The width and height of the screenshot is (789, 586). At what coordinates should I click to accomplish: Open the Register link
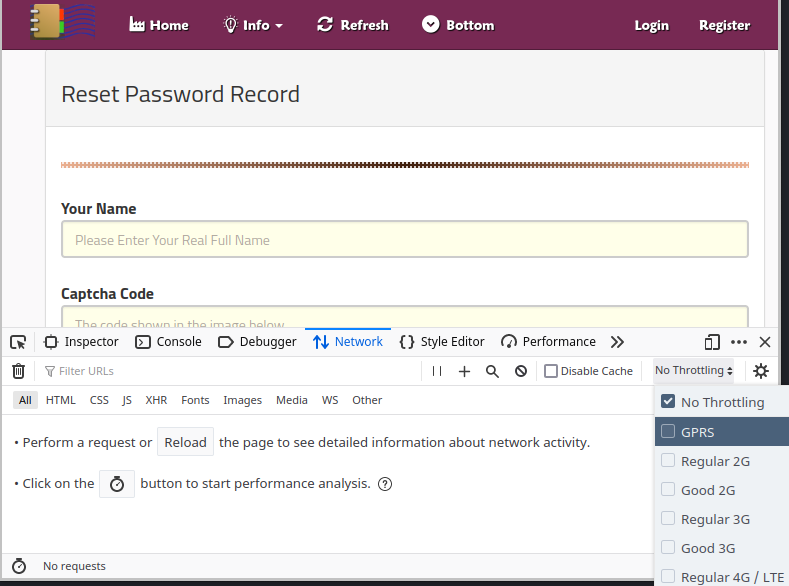click(x=724, y=25)
